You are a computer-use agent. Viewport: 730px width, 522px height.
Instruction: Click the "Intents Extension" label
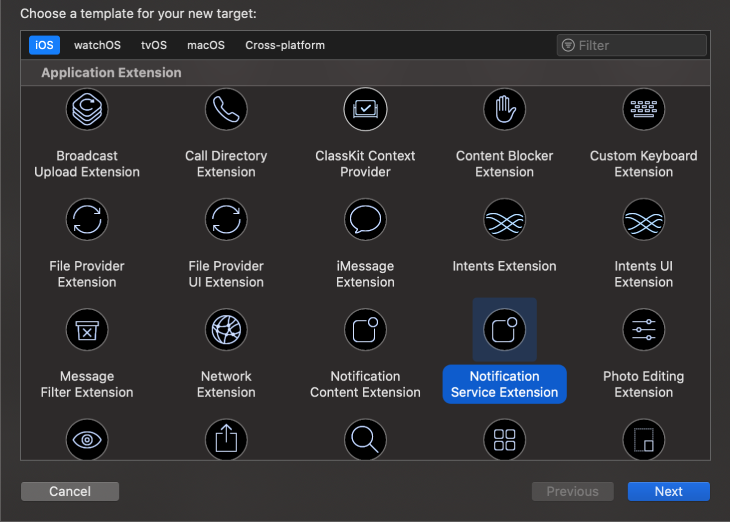505,266
